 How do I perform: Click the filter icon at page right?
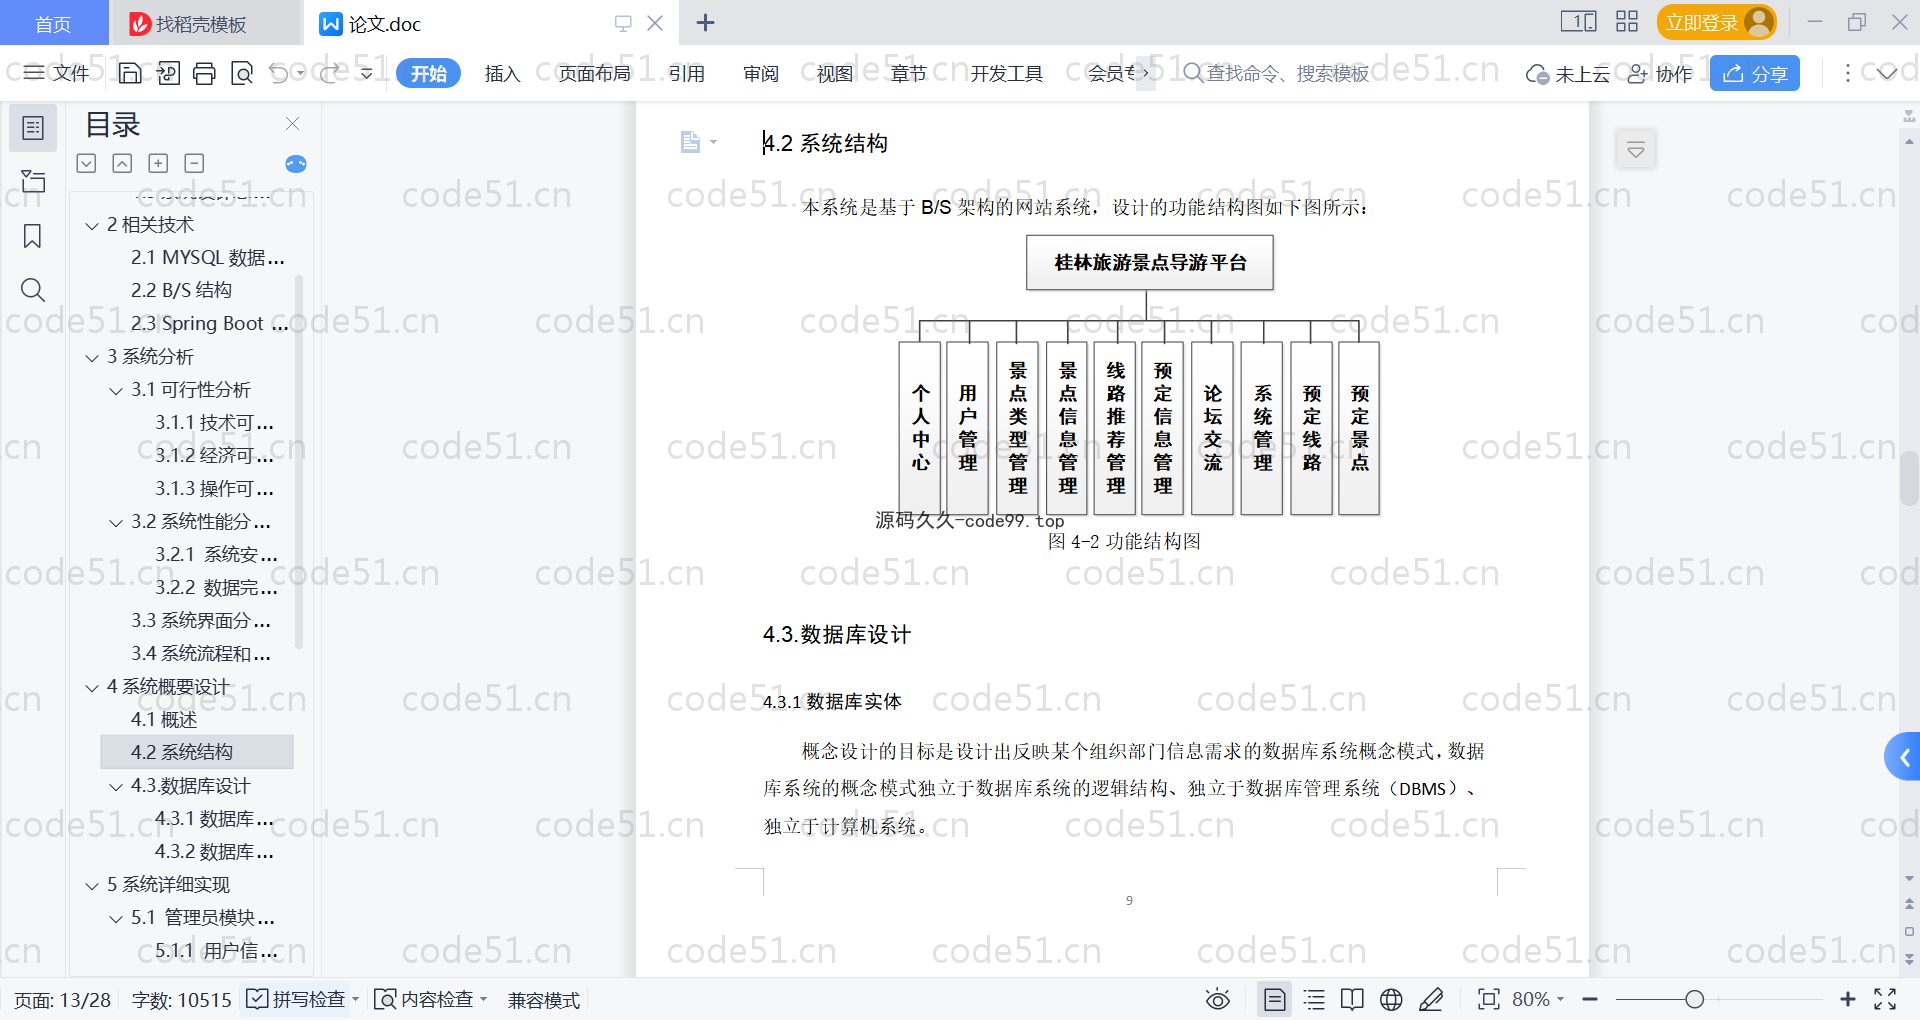pyautogui.click(x=1636, y=150)
